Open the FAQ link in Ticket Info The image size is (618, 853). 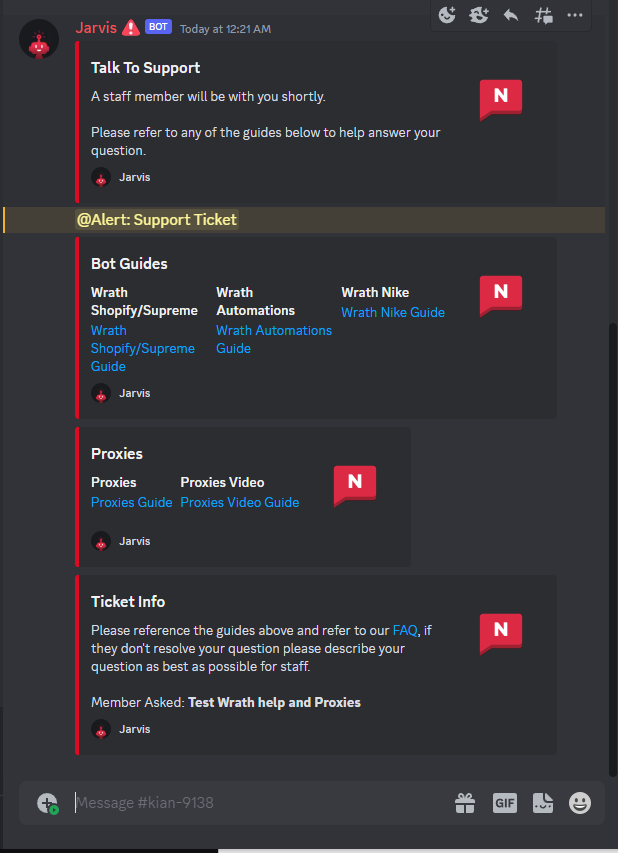pyautogui.click(x=404, y=630)
